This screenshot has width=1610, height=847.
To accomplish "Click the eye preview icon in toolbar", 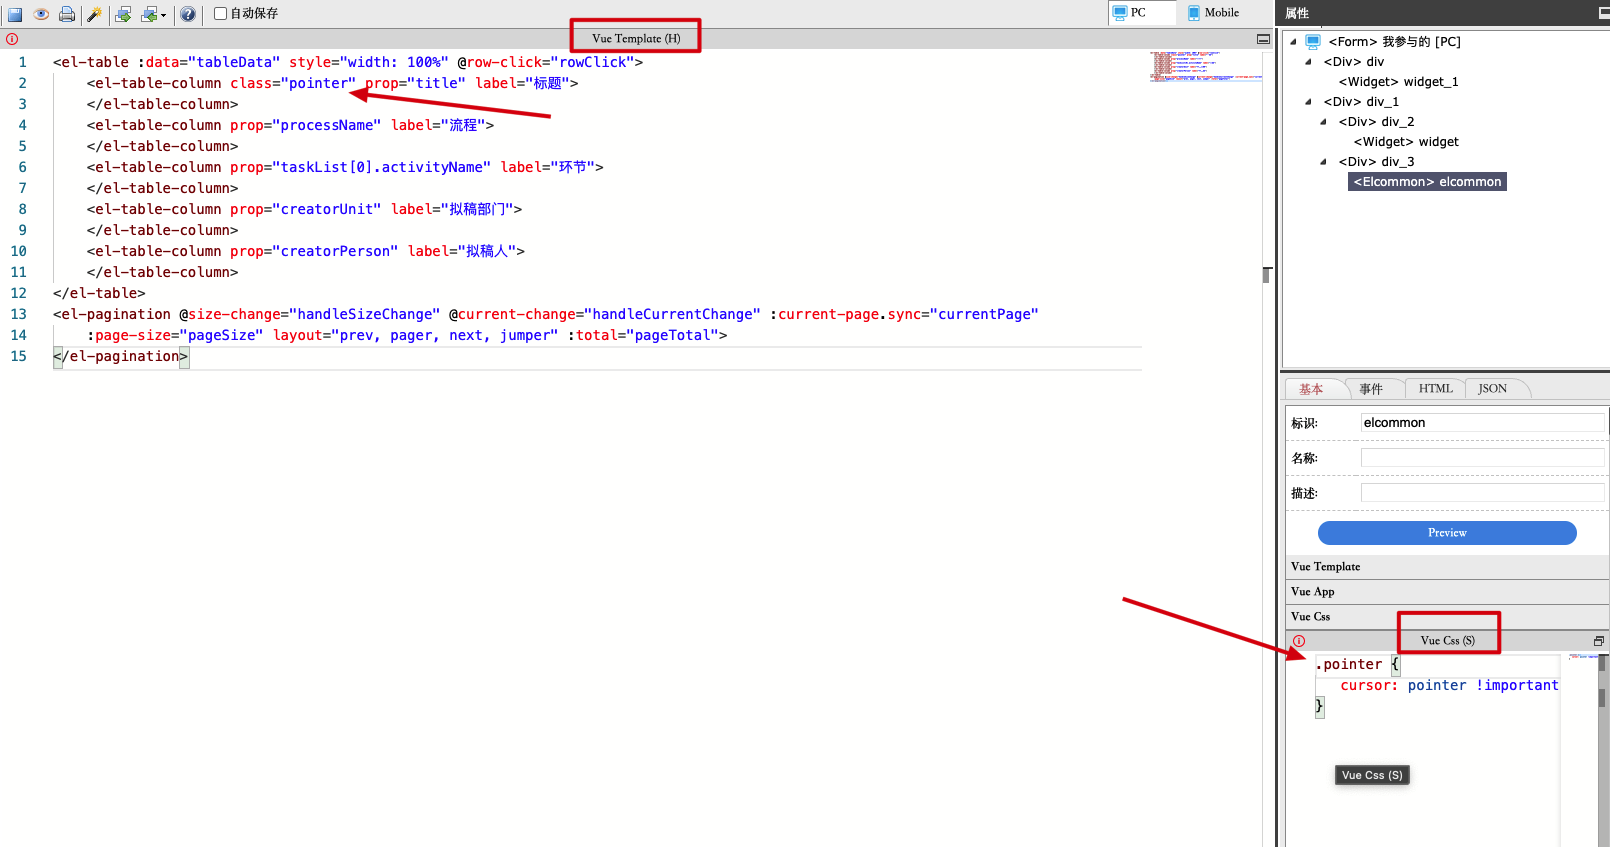I will tap(41, 14).
